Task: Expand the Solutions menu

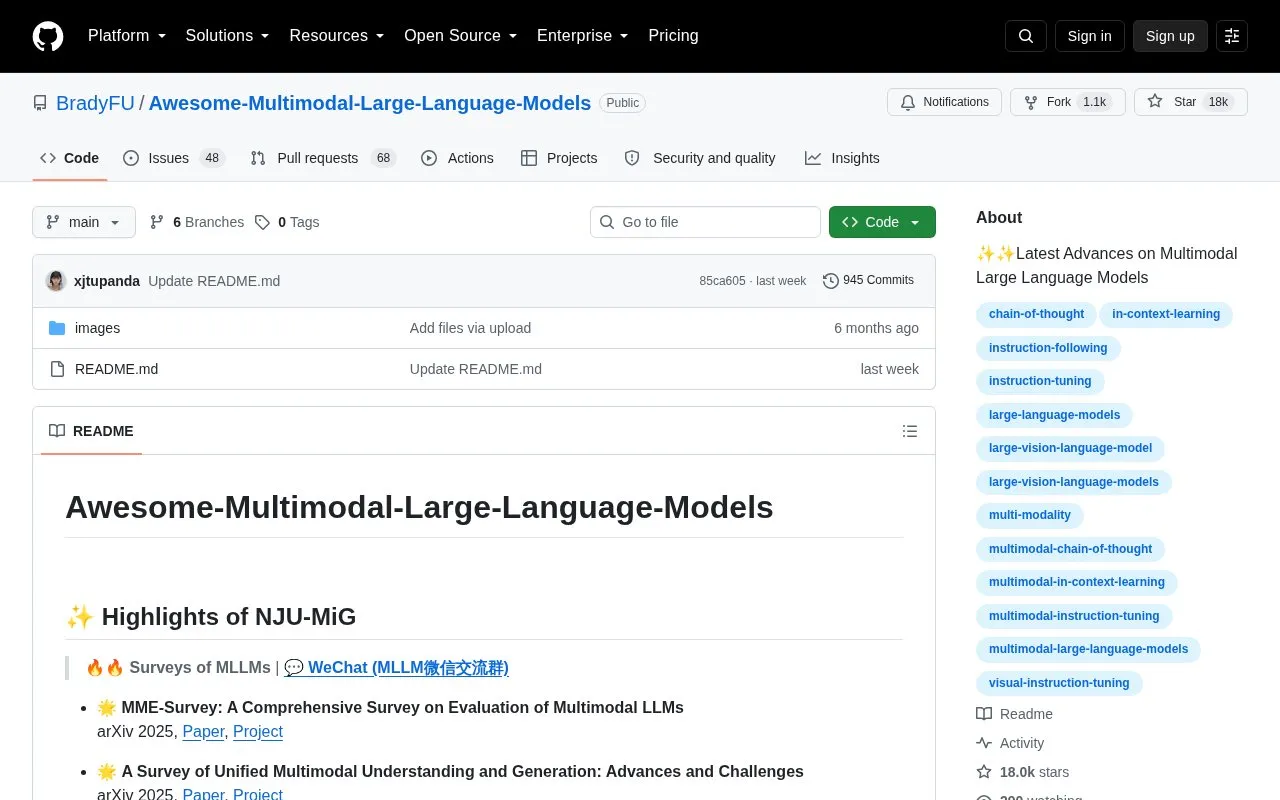Action: 228,36
